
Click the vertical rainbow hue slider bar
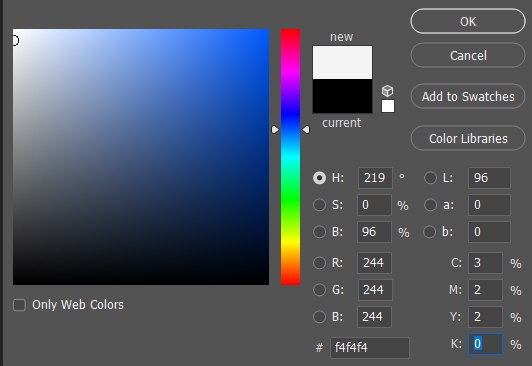pos(290,157)
